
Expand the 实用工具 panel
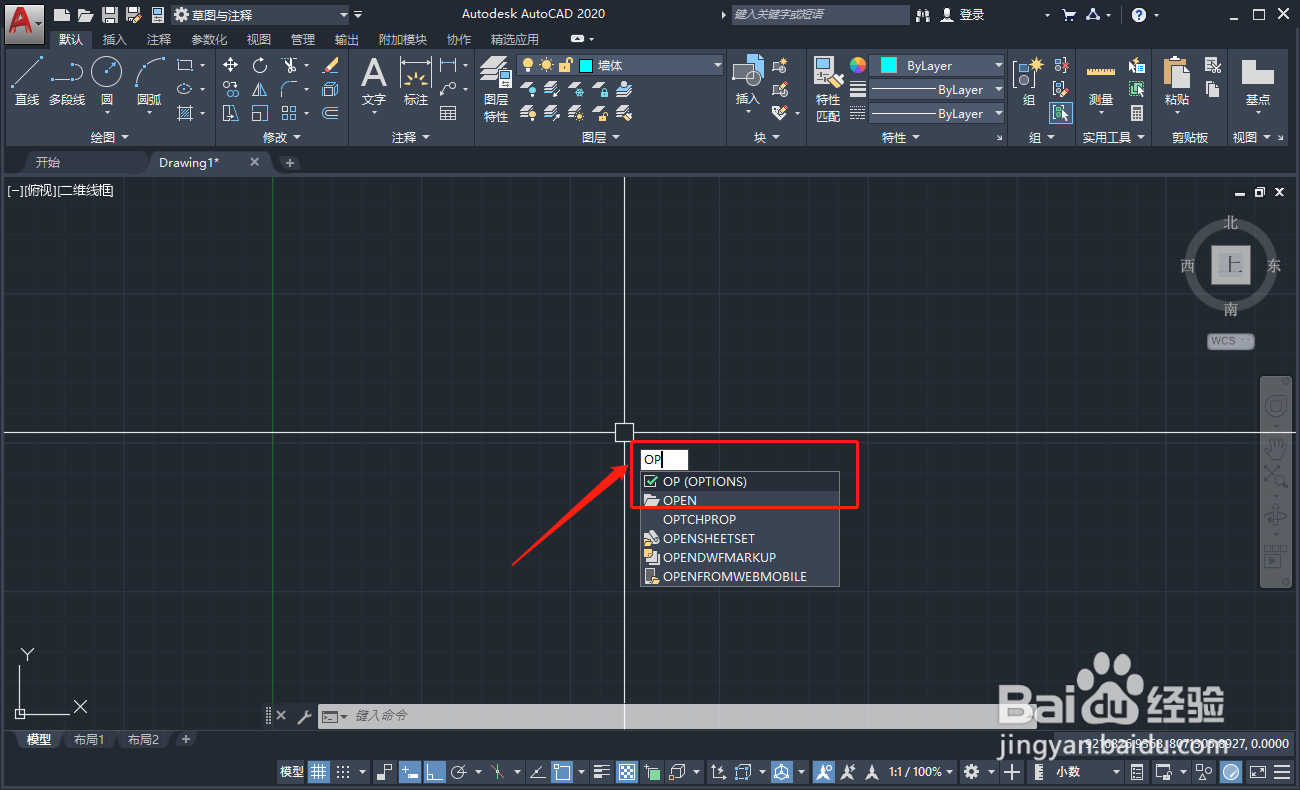point(1113,137)
